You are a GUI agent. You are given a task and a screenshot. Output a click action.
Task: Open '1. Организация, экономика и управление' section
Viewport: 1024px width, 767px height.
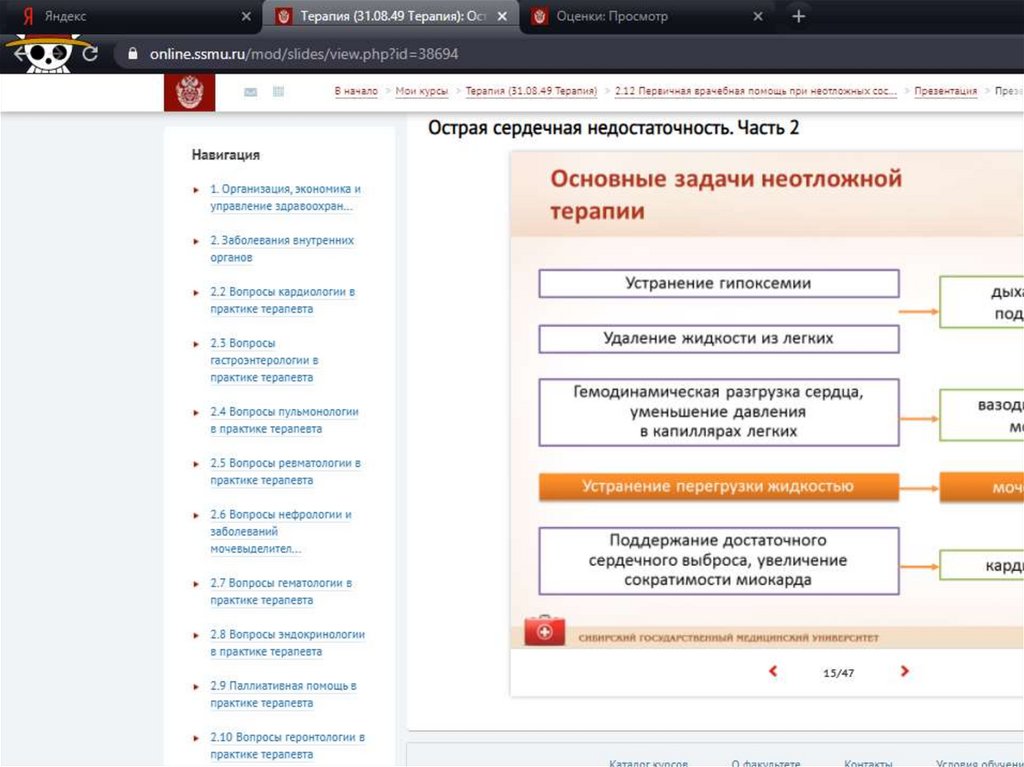[285, 197]
